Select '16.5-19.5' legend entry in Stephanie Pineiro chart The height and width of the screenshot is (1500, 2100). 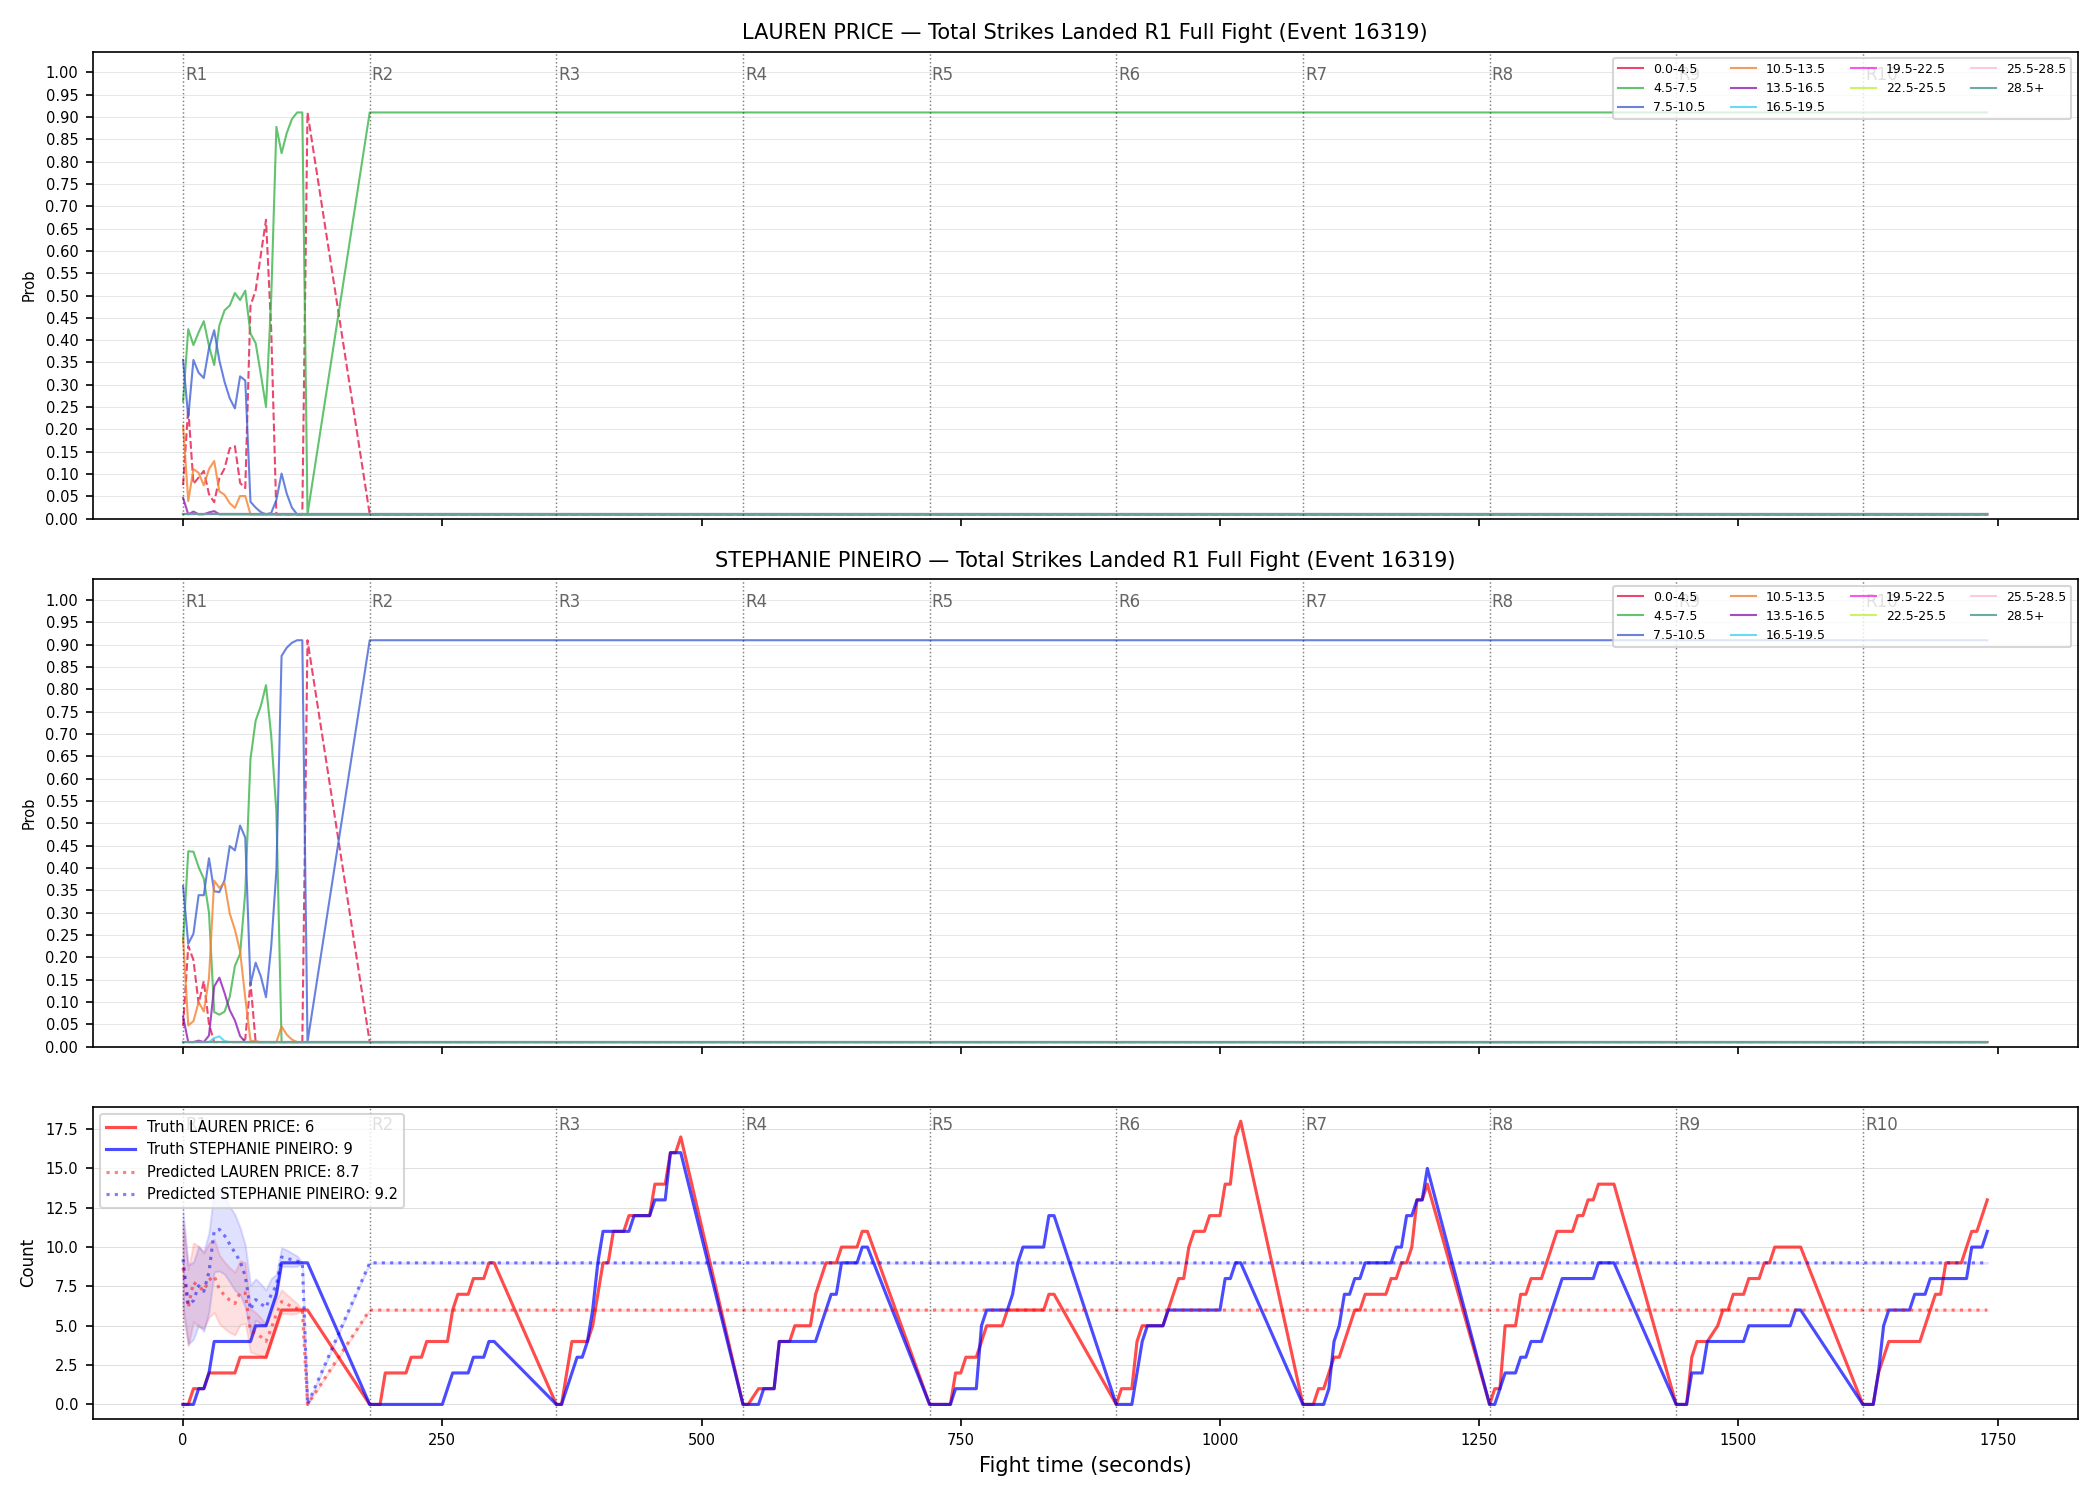coord(1777,635)
